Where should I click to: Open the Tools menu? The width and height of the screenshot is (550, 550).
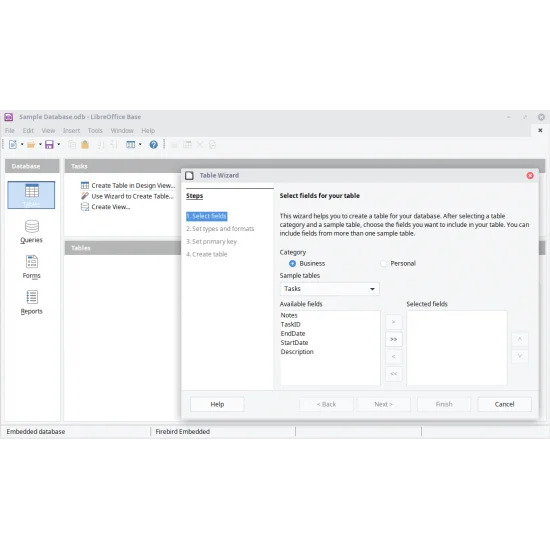[x=95, y=130]
